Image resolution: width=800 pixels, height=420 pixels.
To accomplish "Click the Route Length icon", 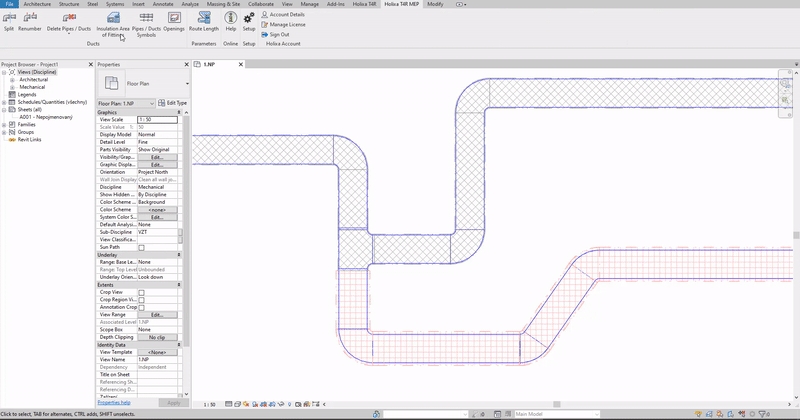I will click(204, 18).
